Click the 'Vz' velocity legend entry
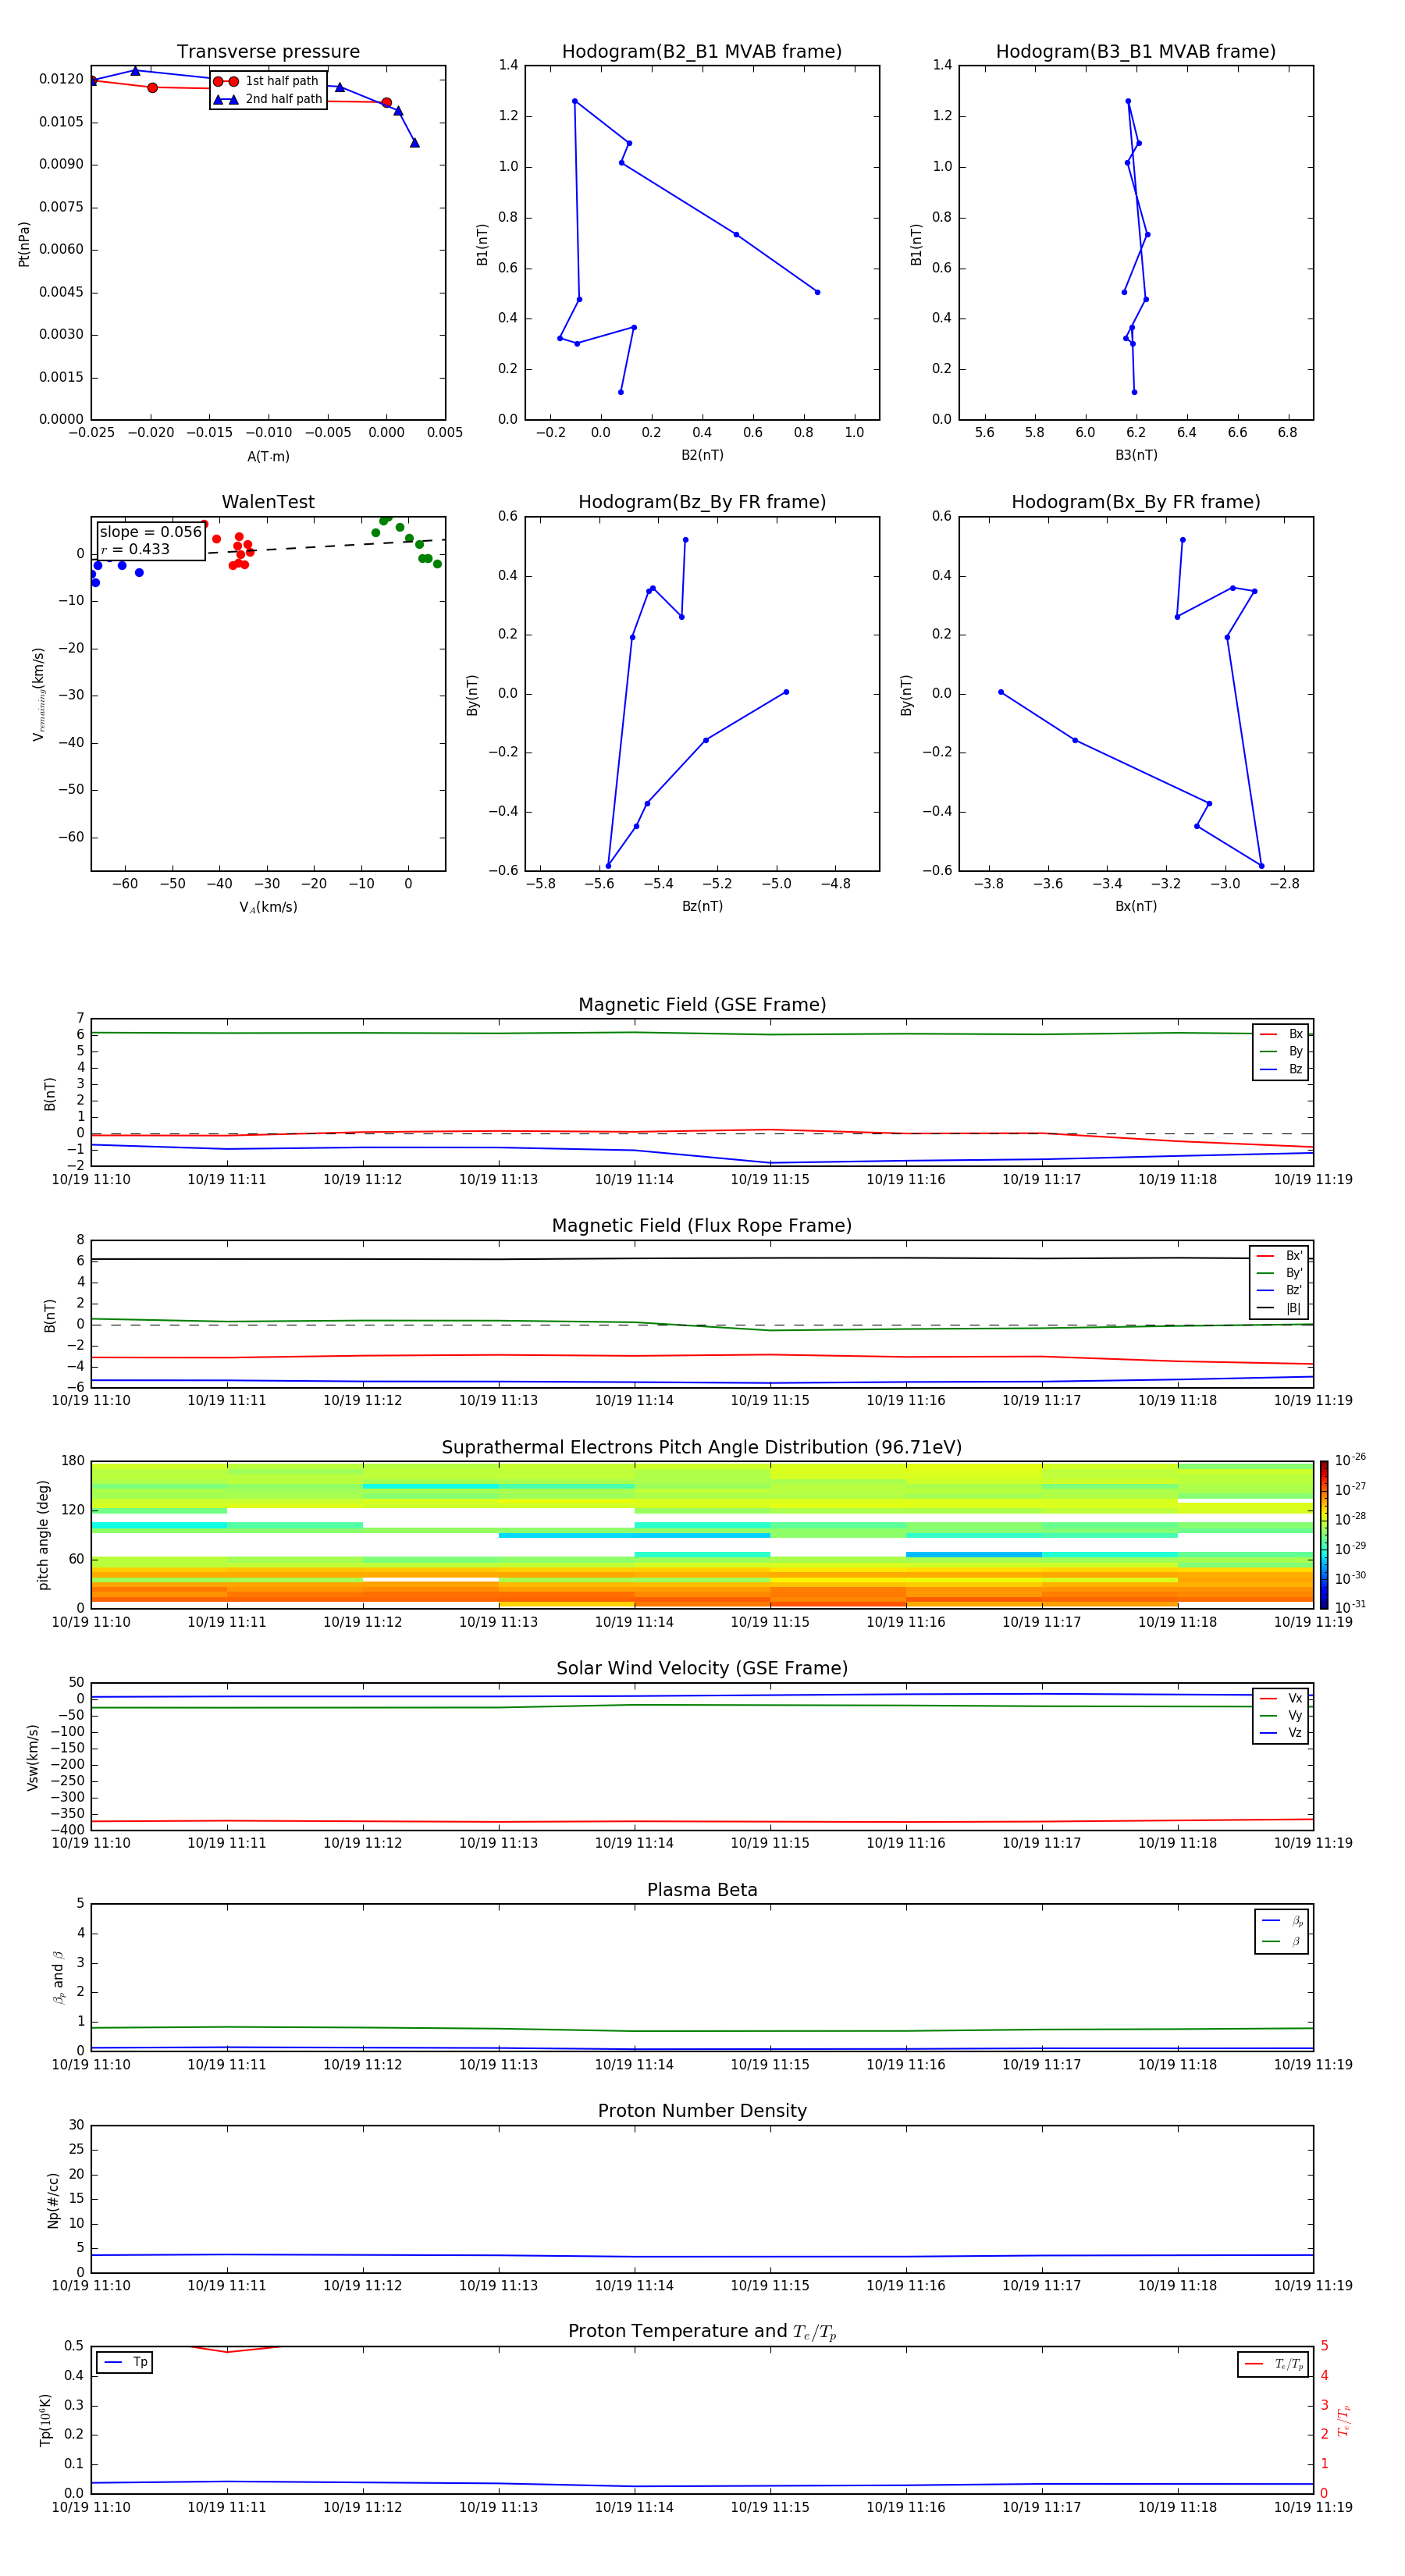Screen dimensions: 1405x2576 click(1281, 1733)
